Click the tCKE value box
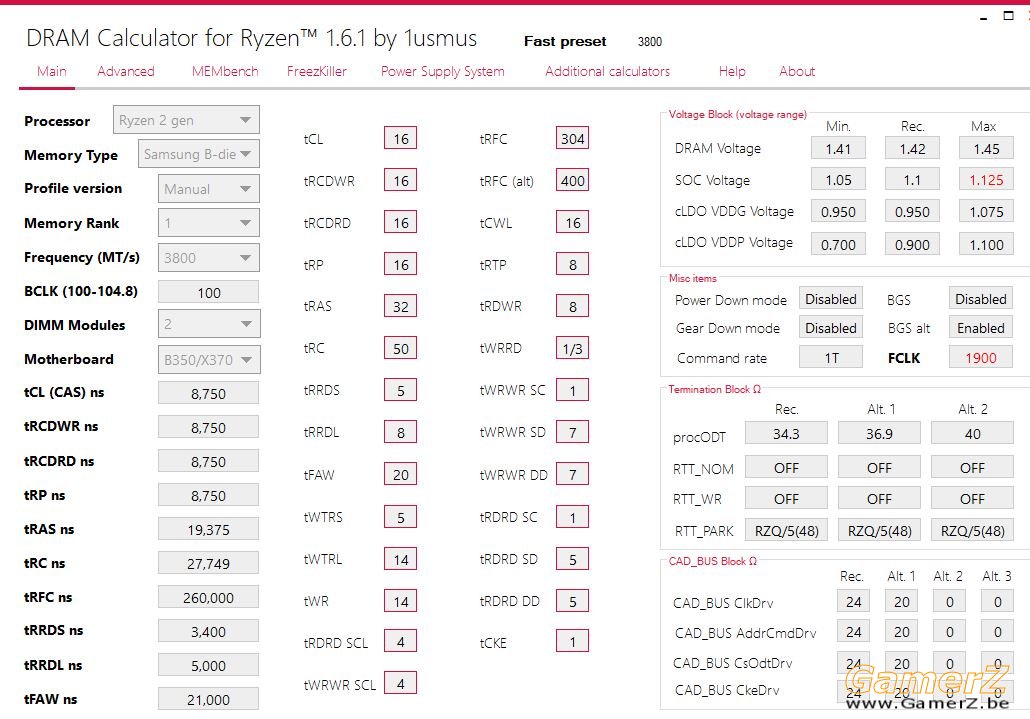The image size is (1030, 719). pos(572,642)
